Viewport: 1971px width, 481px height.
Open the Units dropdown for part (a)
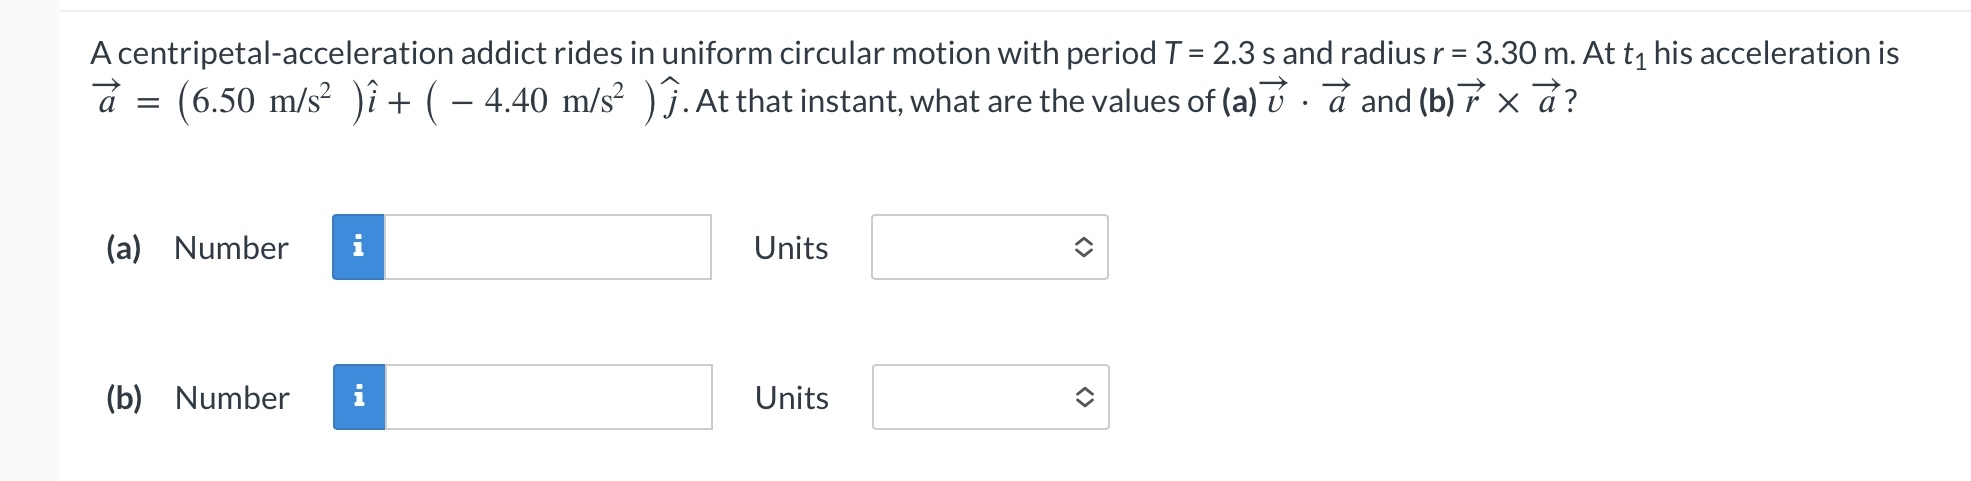pyautogui.click(x=990, y=247)
